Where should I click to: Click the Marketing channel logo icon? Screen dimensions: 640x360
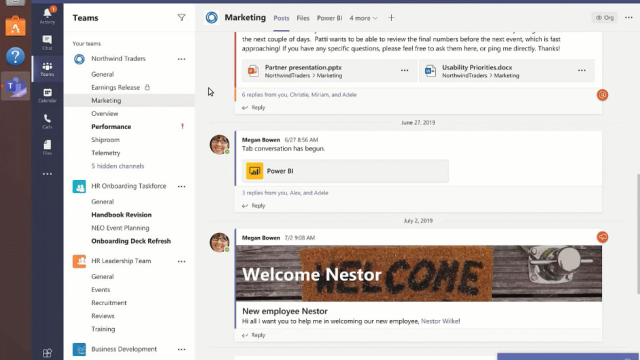pyautogui.click(x=211, y=18)
